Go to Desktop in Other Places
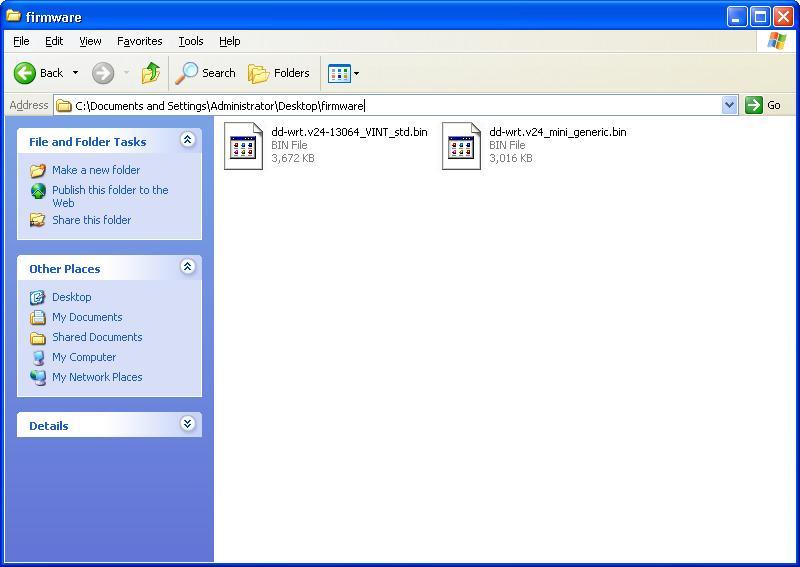This screenshot has width=800, height=567. (71, 297)
